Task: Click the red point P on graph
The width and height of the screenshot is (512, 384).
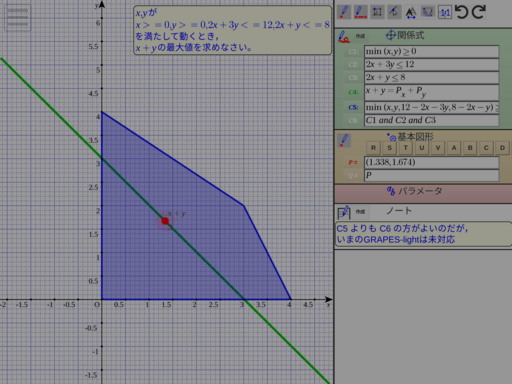Action: pyautogui.click(x=165, y=221)
